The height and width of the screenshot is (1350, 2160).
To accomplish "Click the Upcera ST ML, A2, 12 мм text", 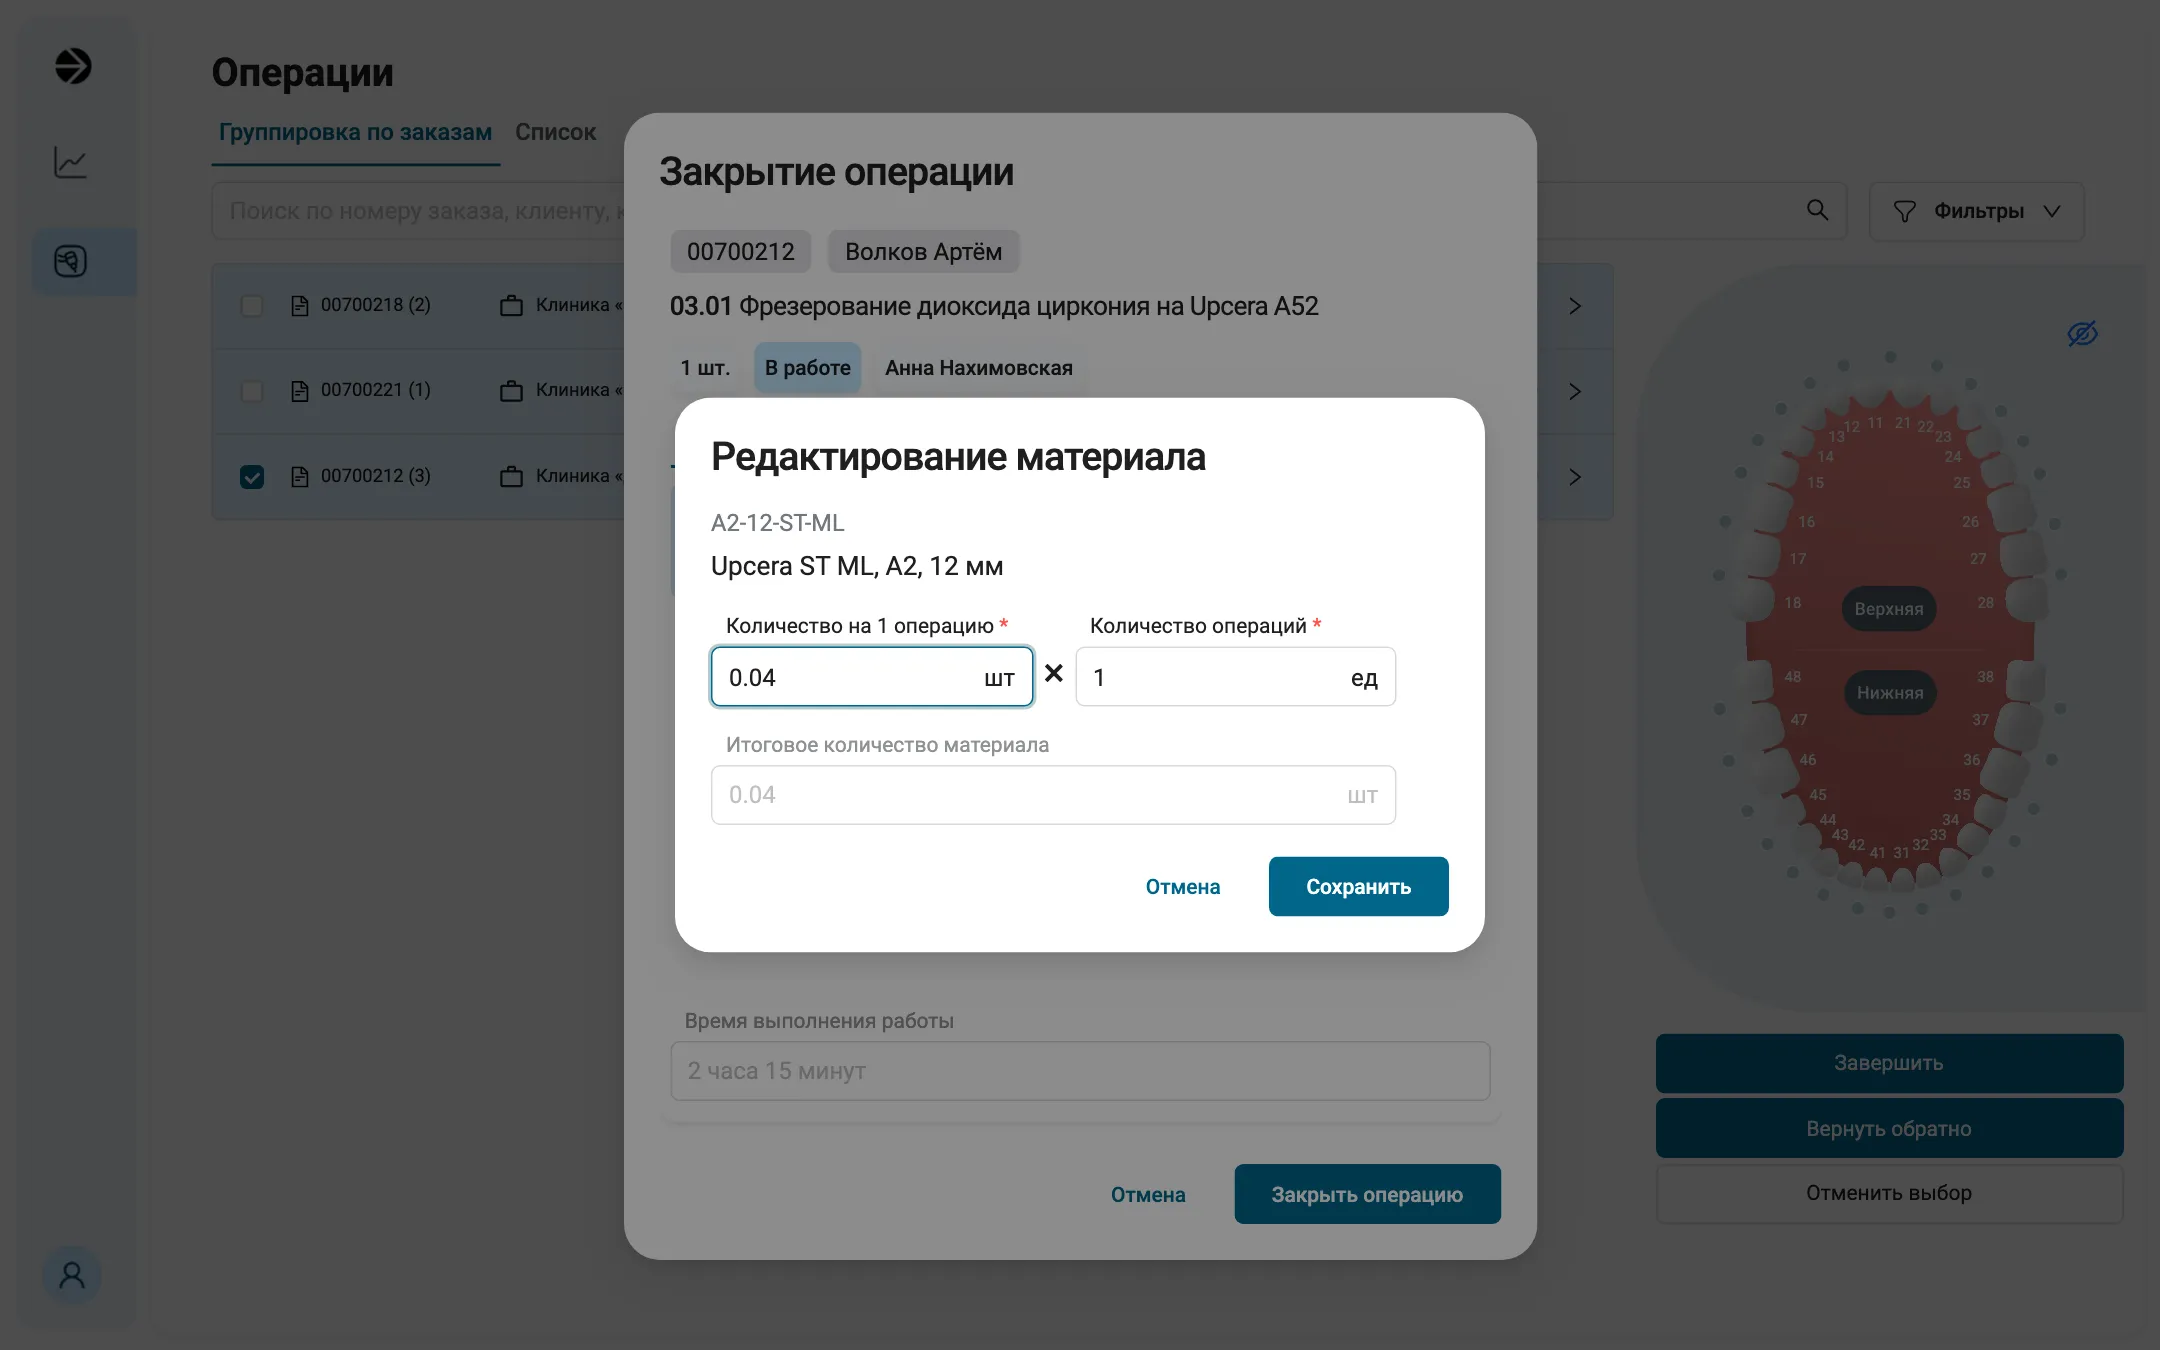I will 857,566.
